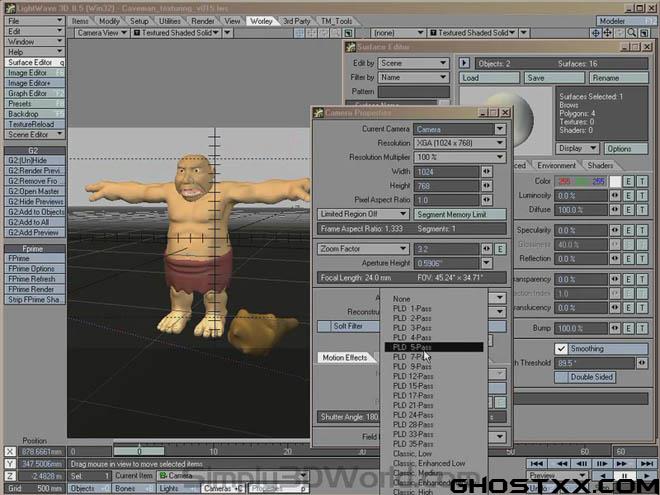Click the play reverse button
This screenshot has width=660, height=495.
coord(602,476)
